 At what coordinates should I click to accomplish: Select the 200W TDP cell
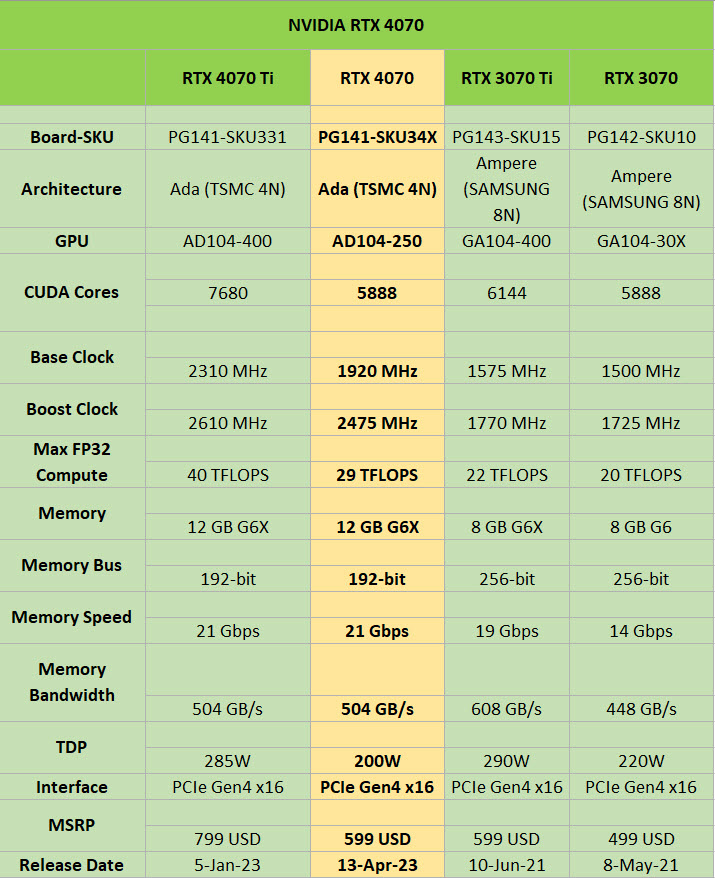coord(377,761)
